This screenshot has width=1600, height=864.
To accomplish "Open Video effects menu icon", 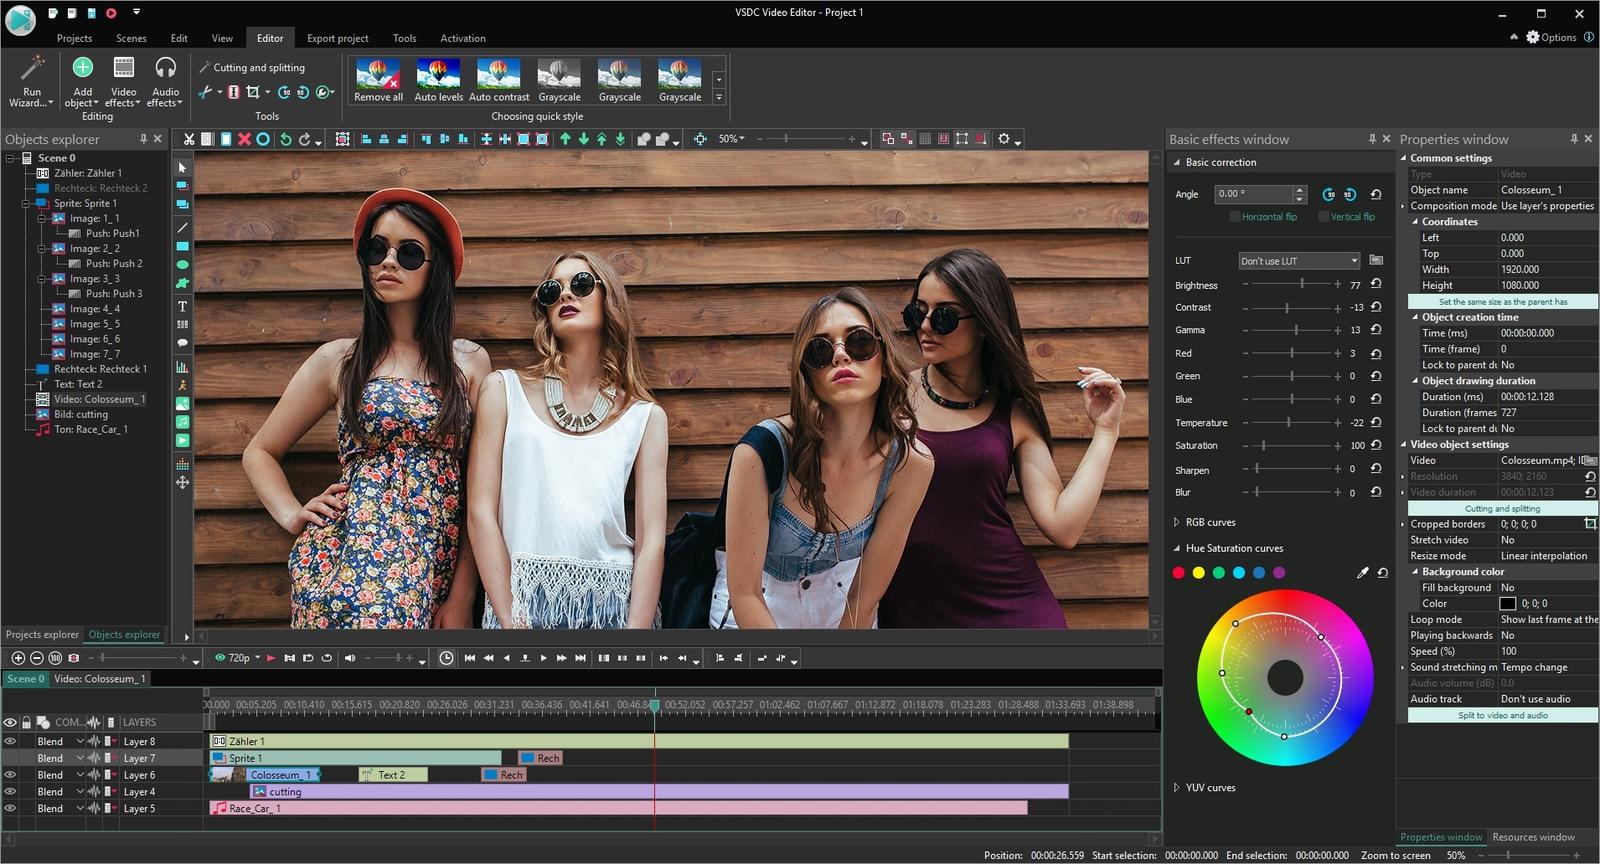I will pos(124,68).
